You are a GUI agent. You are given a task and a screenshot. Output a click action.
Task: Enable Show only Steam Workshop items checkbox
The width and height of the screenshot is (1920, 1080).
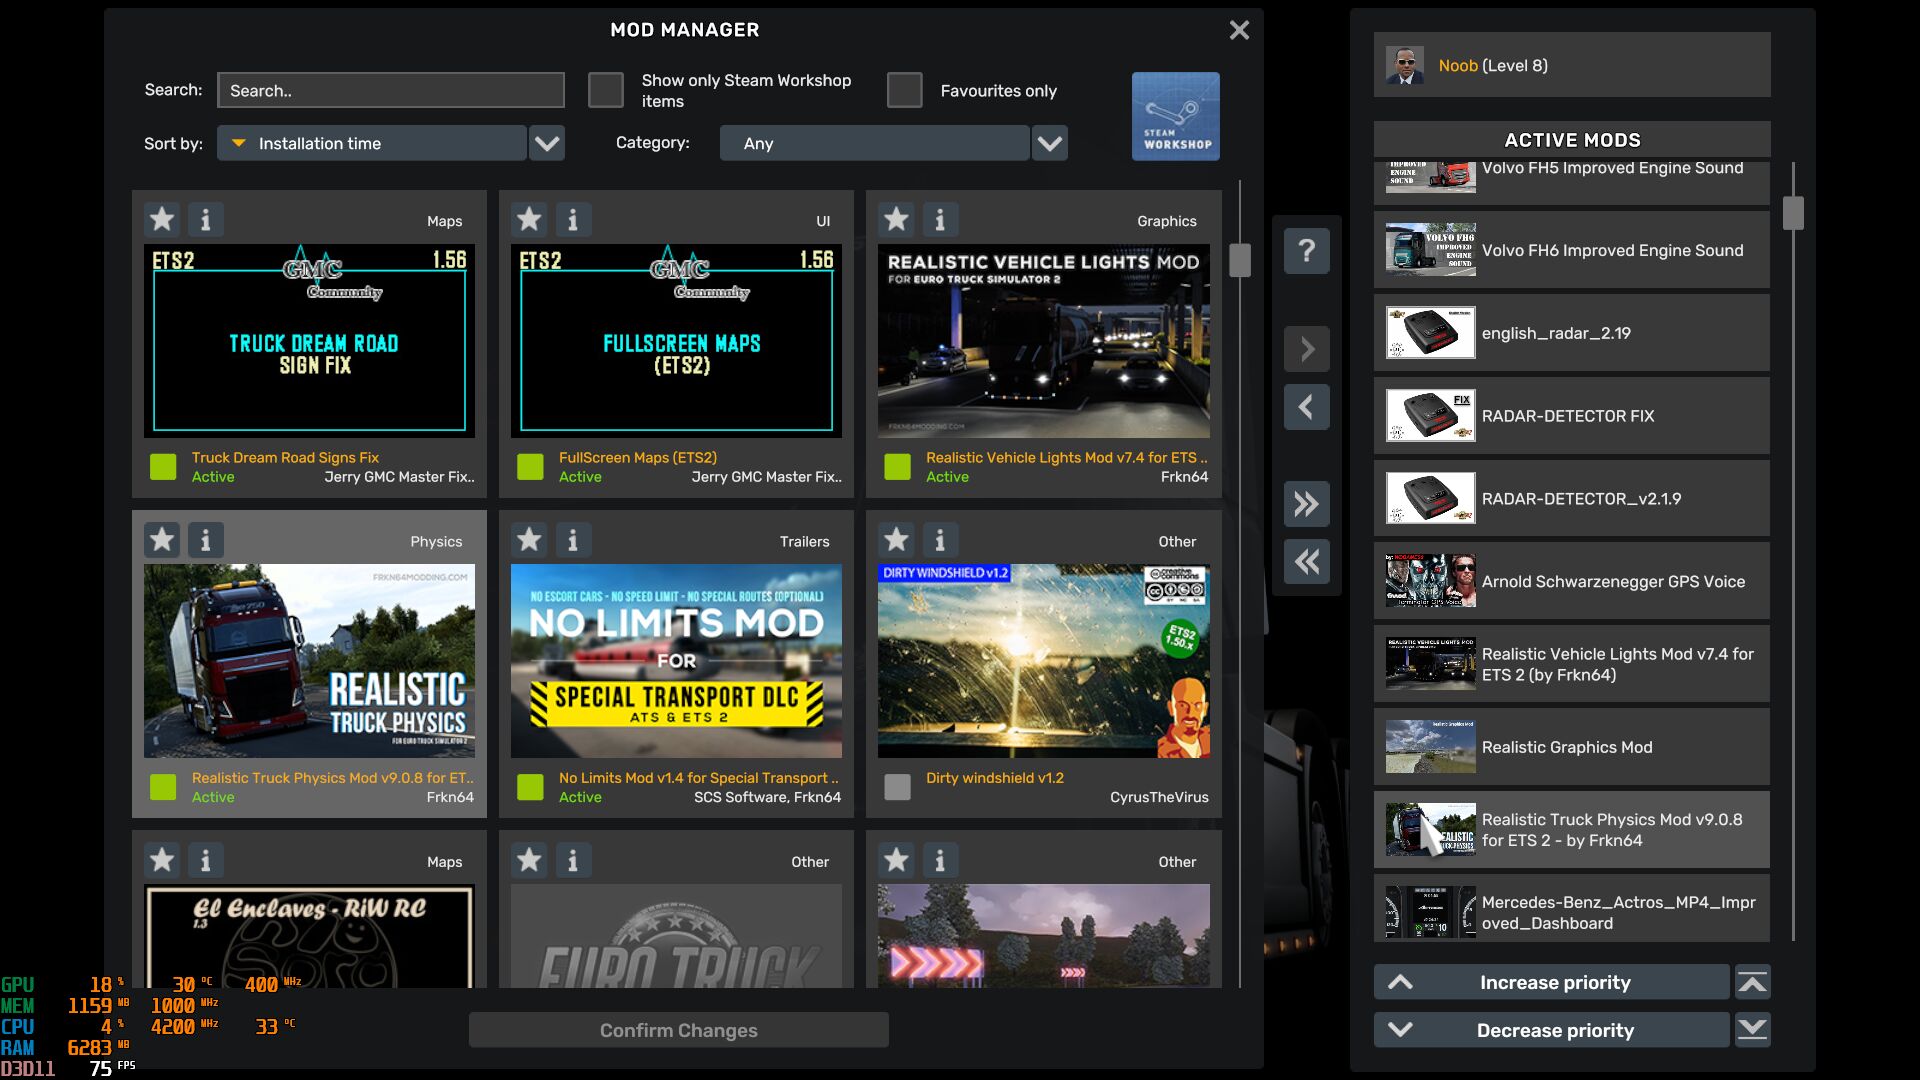click(605, 90)
